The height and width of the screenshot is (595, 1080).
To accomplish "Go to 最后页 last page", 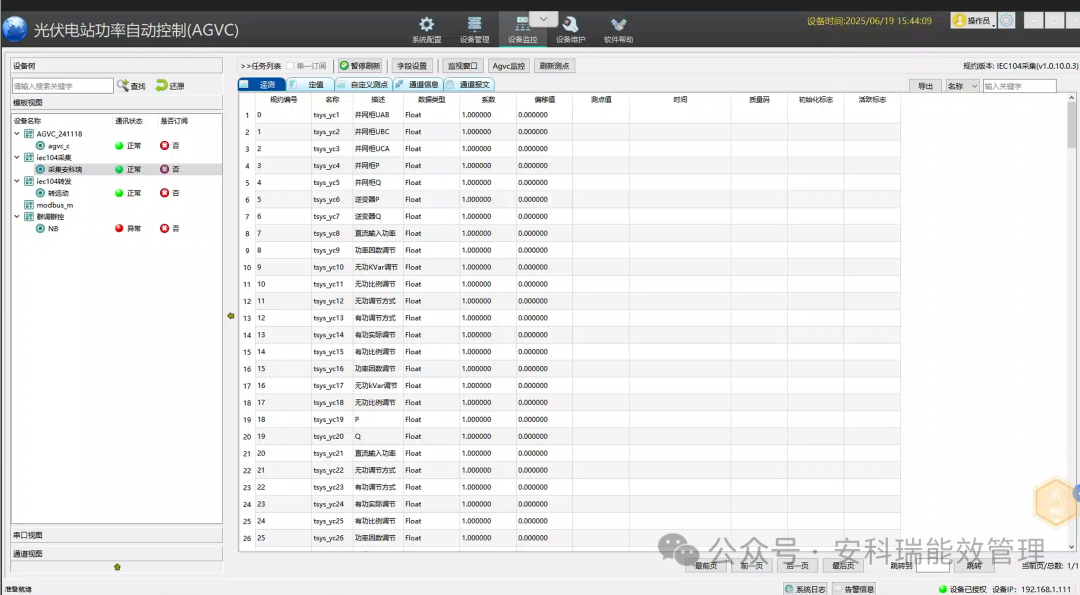I will pyautogui.click(x=842, y=565).
